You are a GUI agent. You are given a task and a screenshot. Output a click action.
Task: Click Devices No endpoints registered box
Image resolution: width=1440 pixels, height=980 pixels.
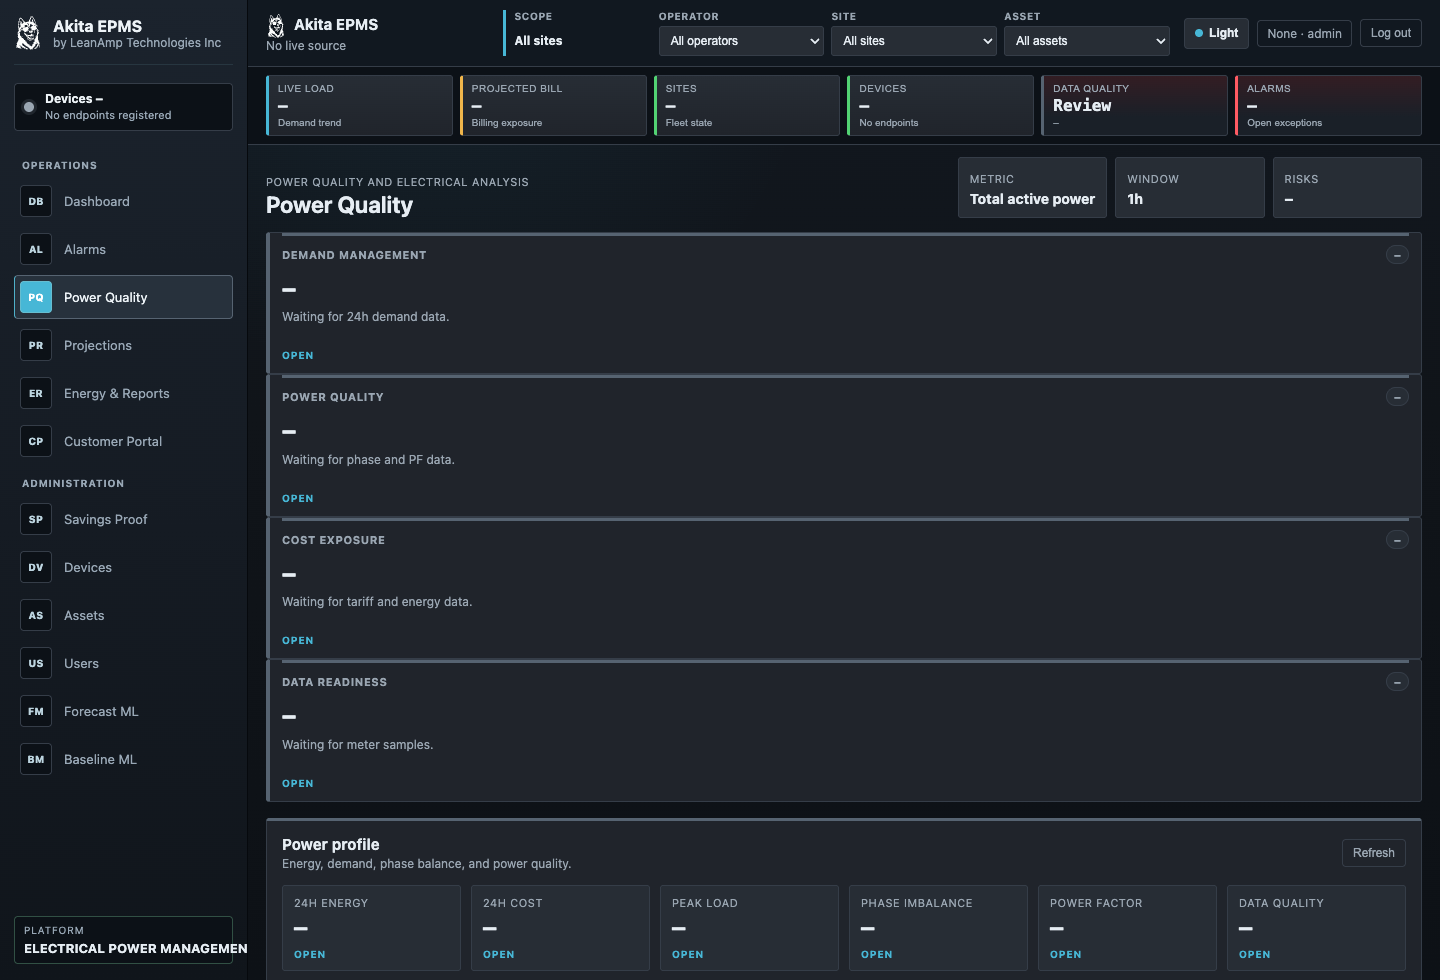(123, 107)
